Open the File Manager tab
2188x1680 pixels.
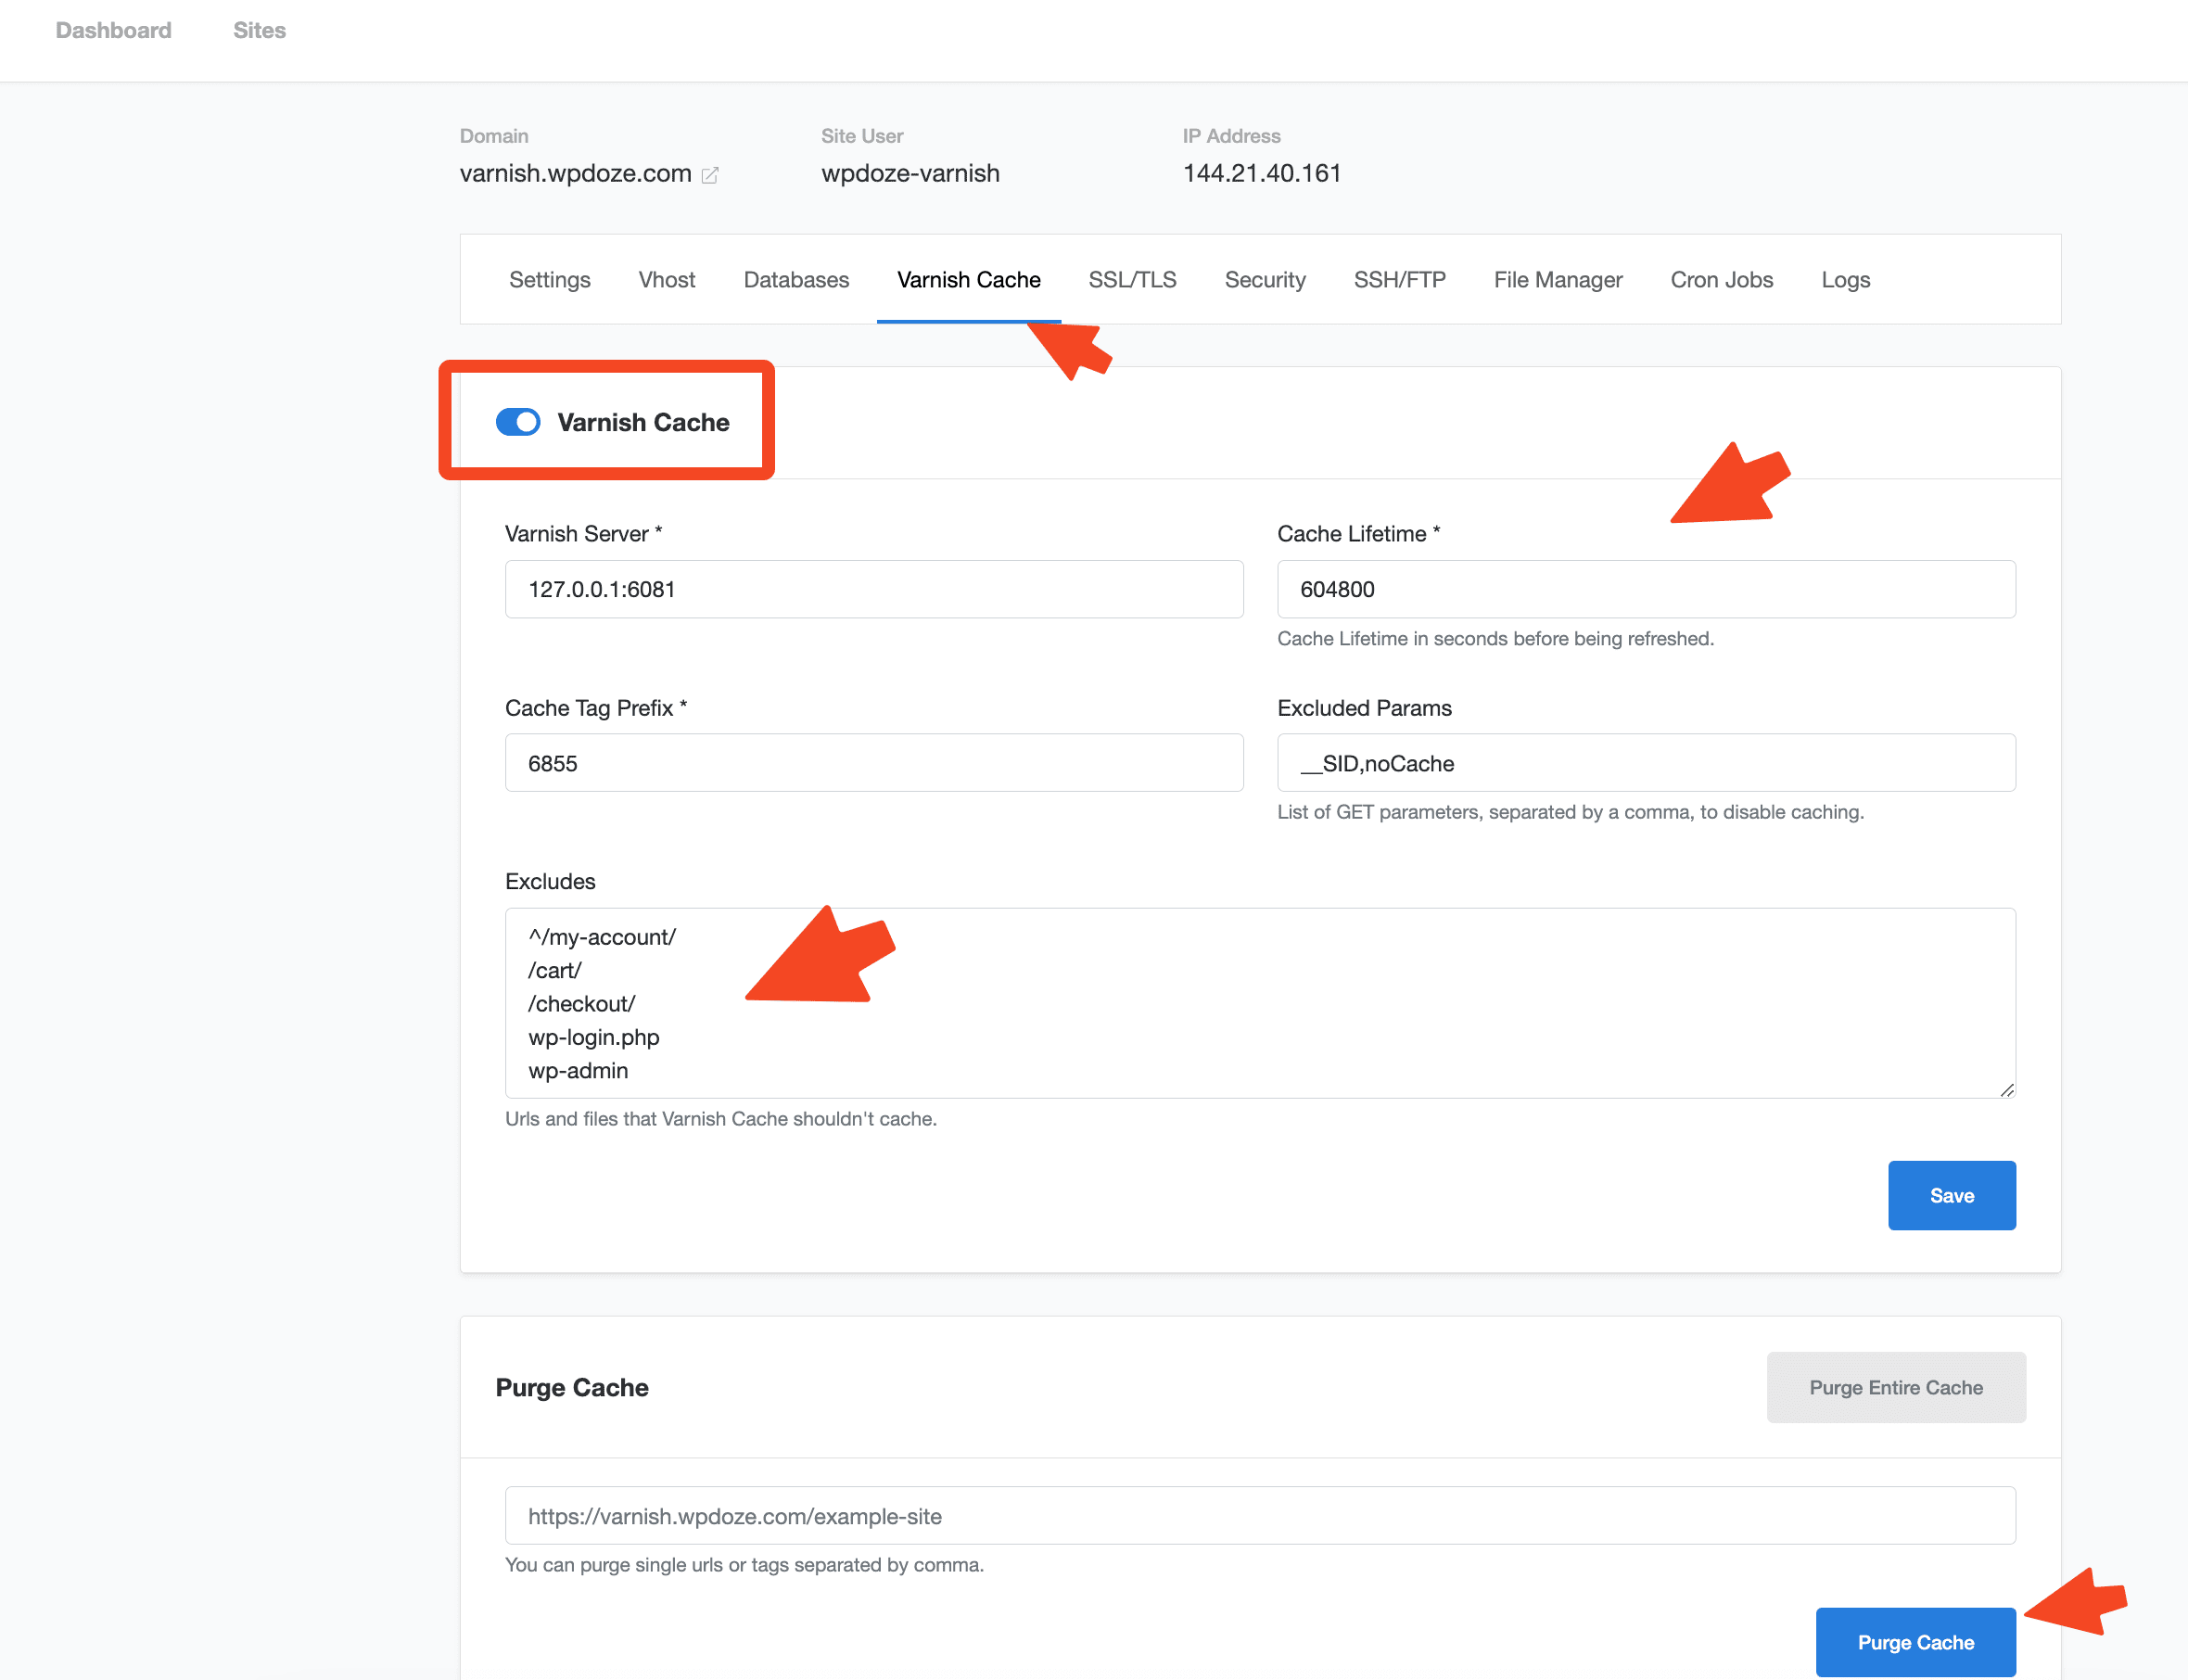pyautogui.click(x=1557, y=280)
